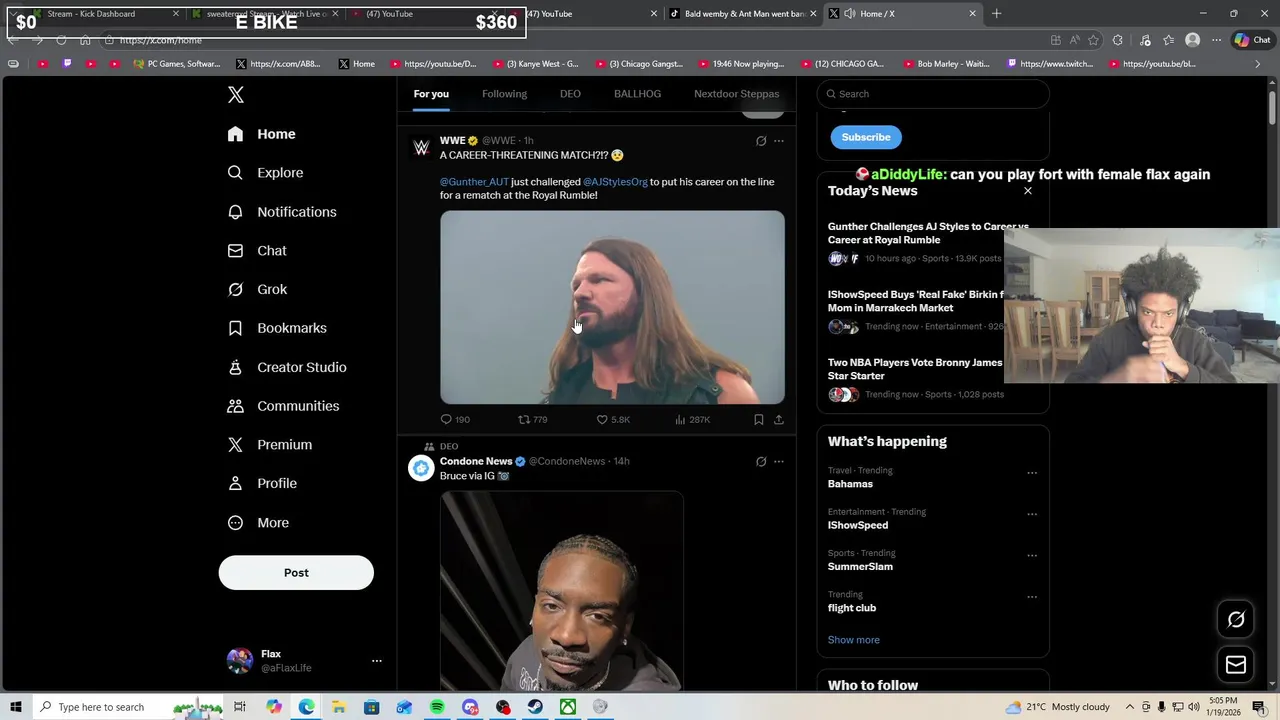
Task: Open the floating Grok button
Action: point(1236,620)
